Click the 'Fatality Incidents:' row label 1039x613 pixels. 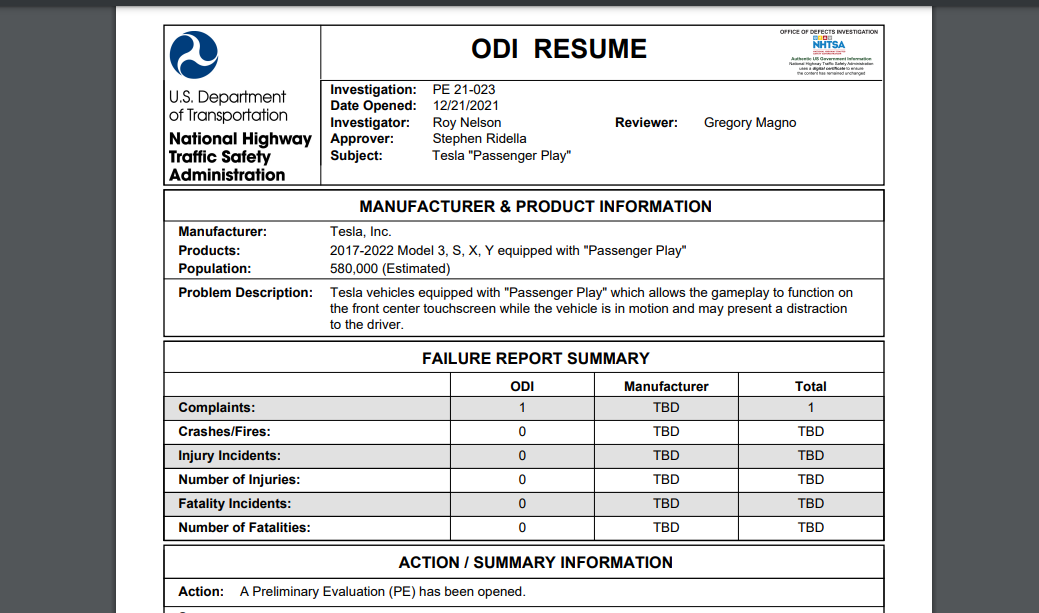click(235, 504)
